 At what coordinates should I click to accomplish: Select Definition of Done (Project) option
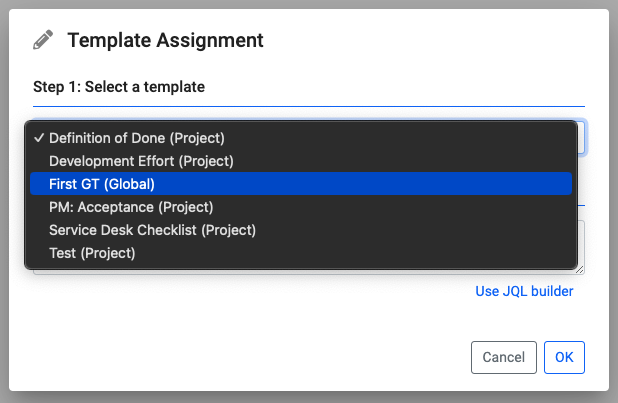tap(136, 138)
